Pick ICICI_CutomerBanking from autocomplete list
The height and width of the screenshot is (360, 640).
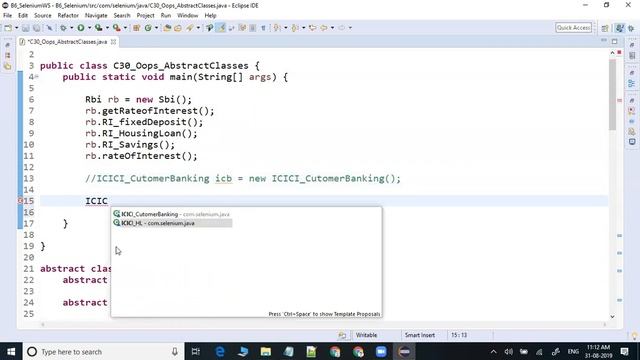pyautogui.click(x=171, y=214)
